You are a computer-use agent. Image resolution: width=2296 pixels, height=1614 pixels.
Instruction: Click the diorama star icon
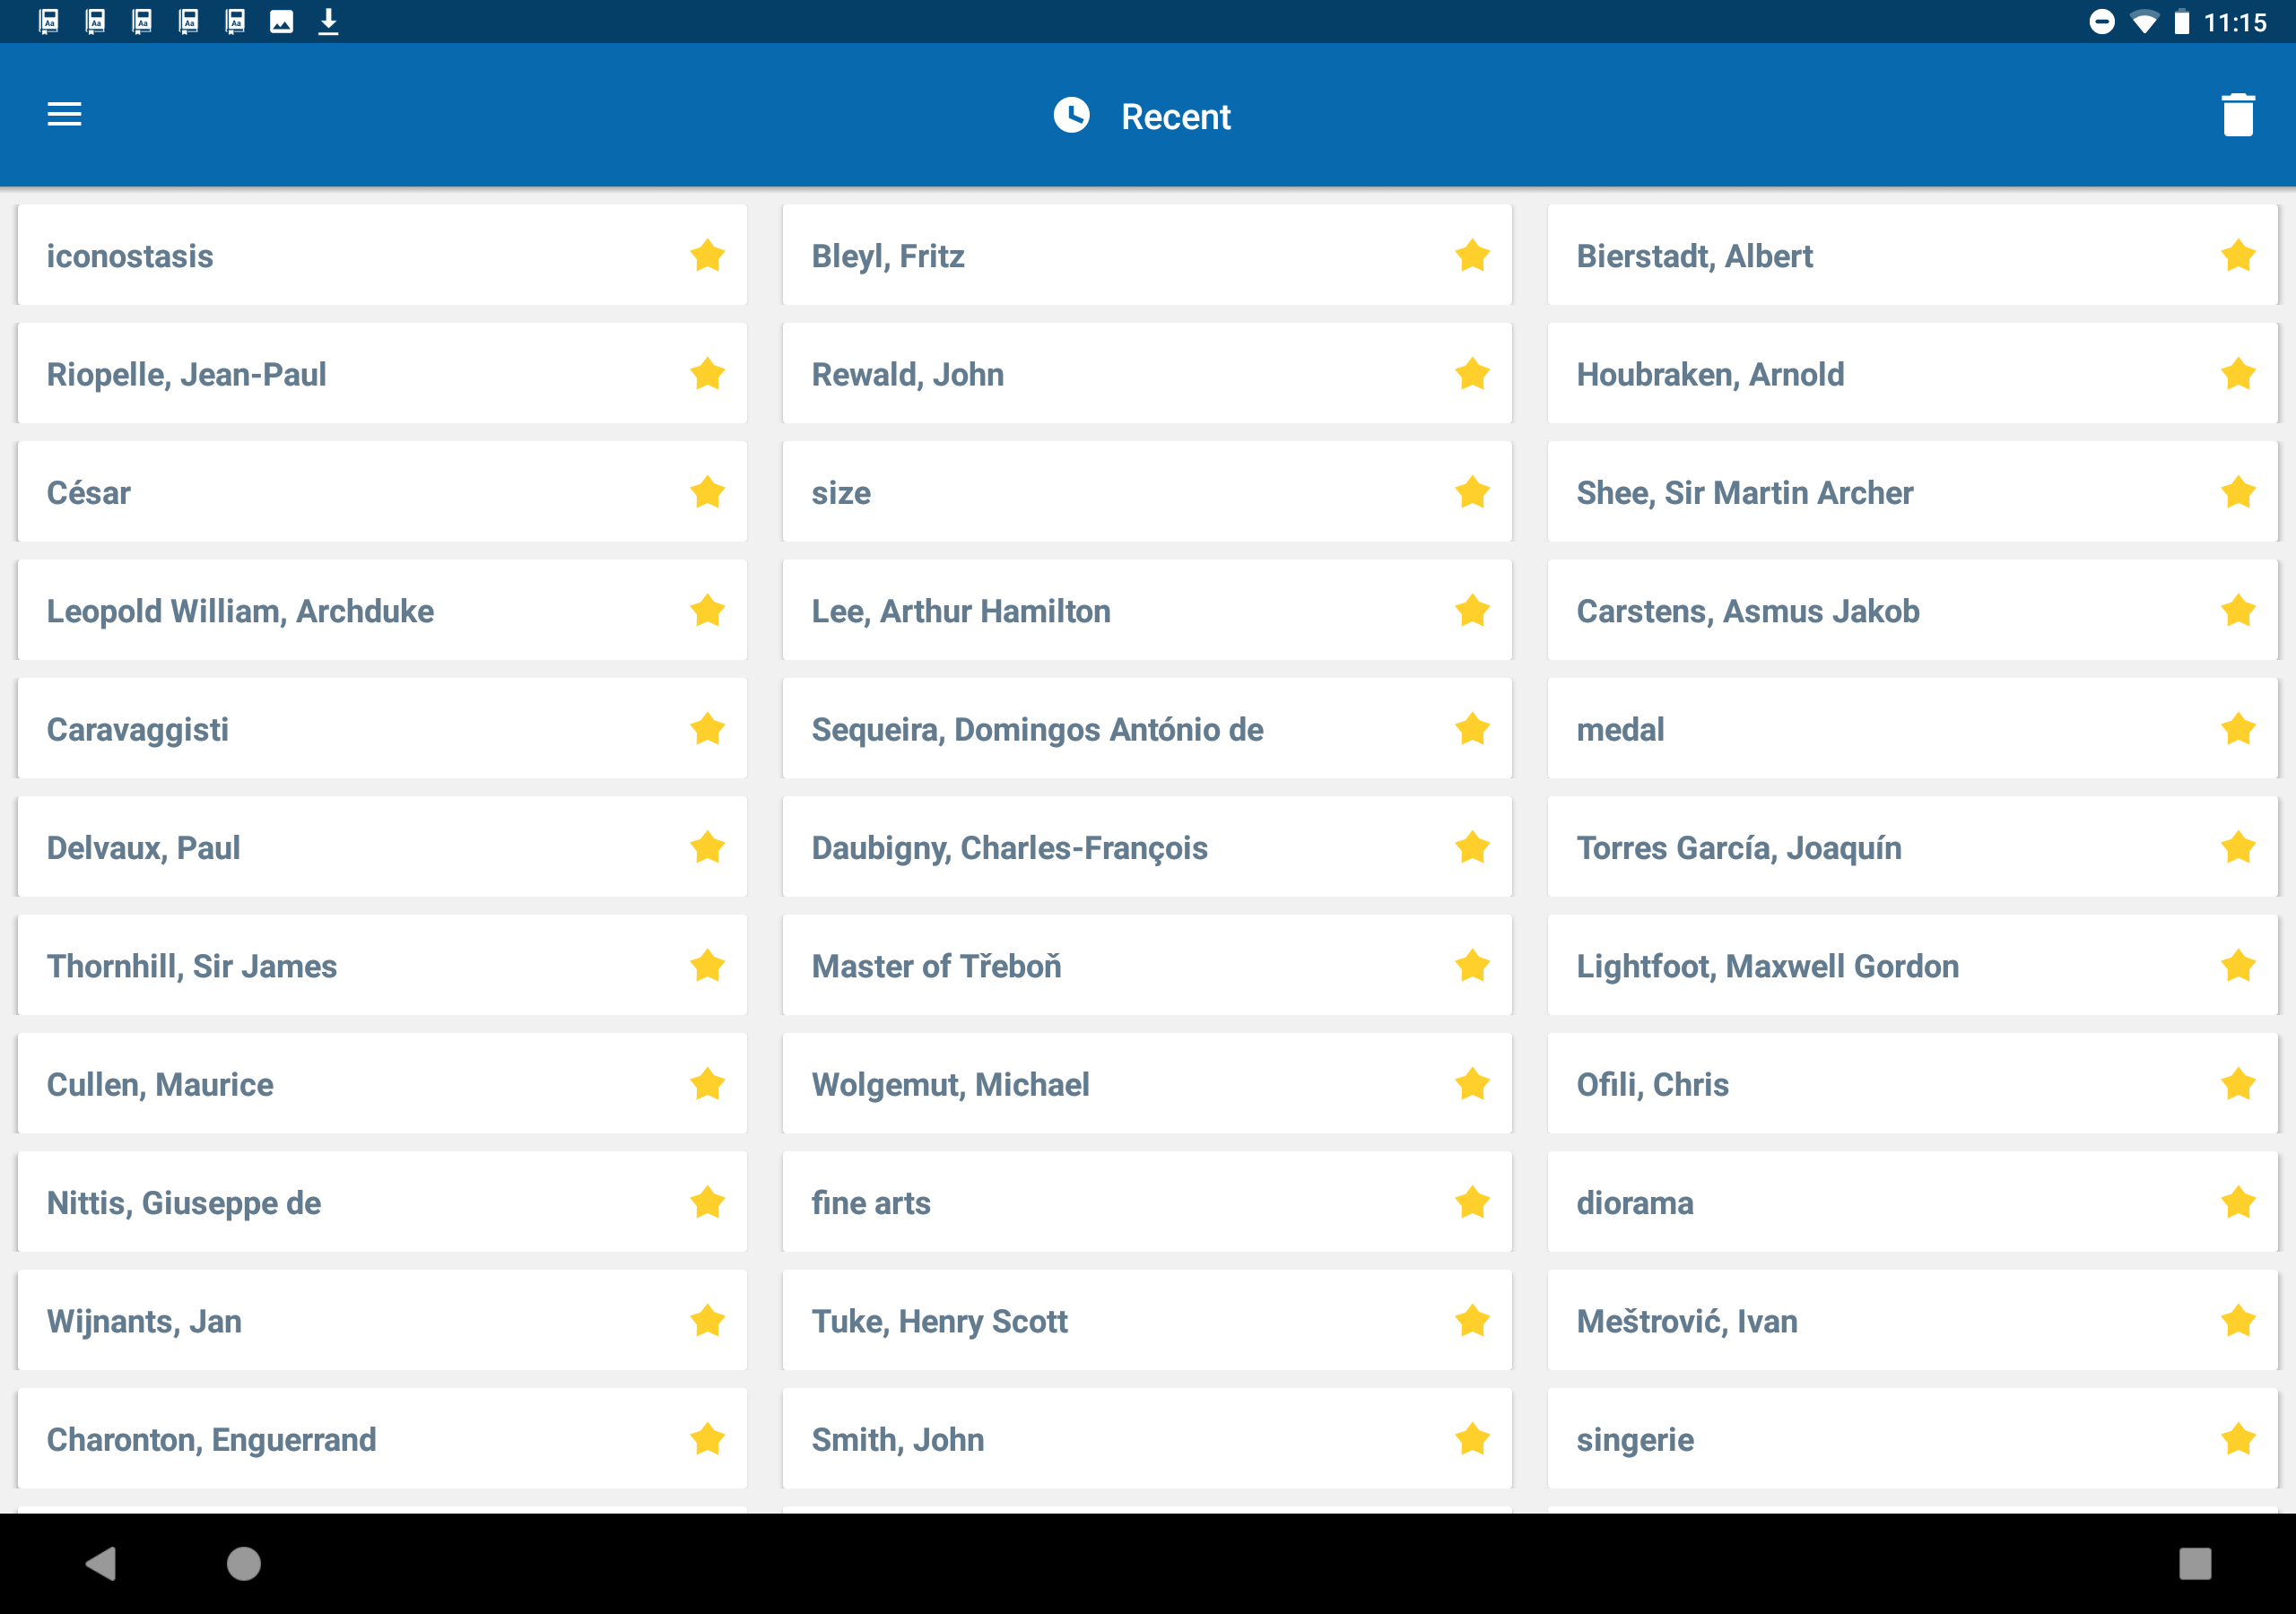point(2238,1202)
